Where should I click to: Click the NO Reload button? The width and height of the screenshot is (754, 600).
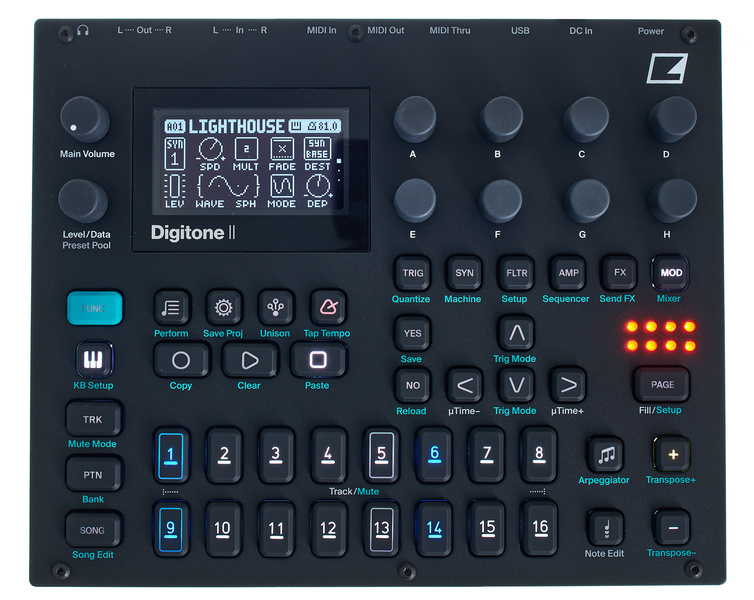tap(413, 385)
